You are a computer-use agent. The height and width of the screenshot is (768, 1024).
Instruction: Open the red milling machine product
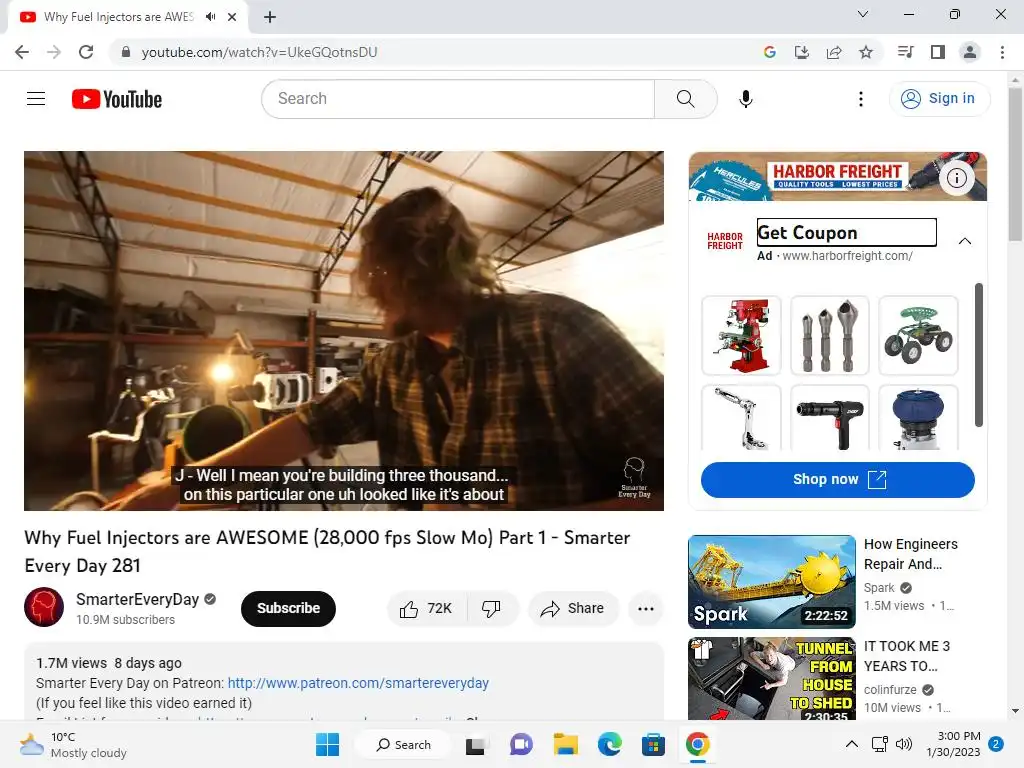[x=741, y=336]
